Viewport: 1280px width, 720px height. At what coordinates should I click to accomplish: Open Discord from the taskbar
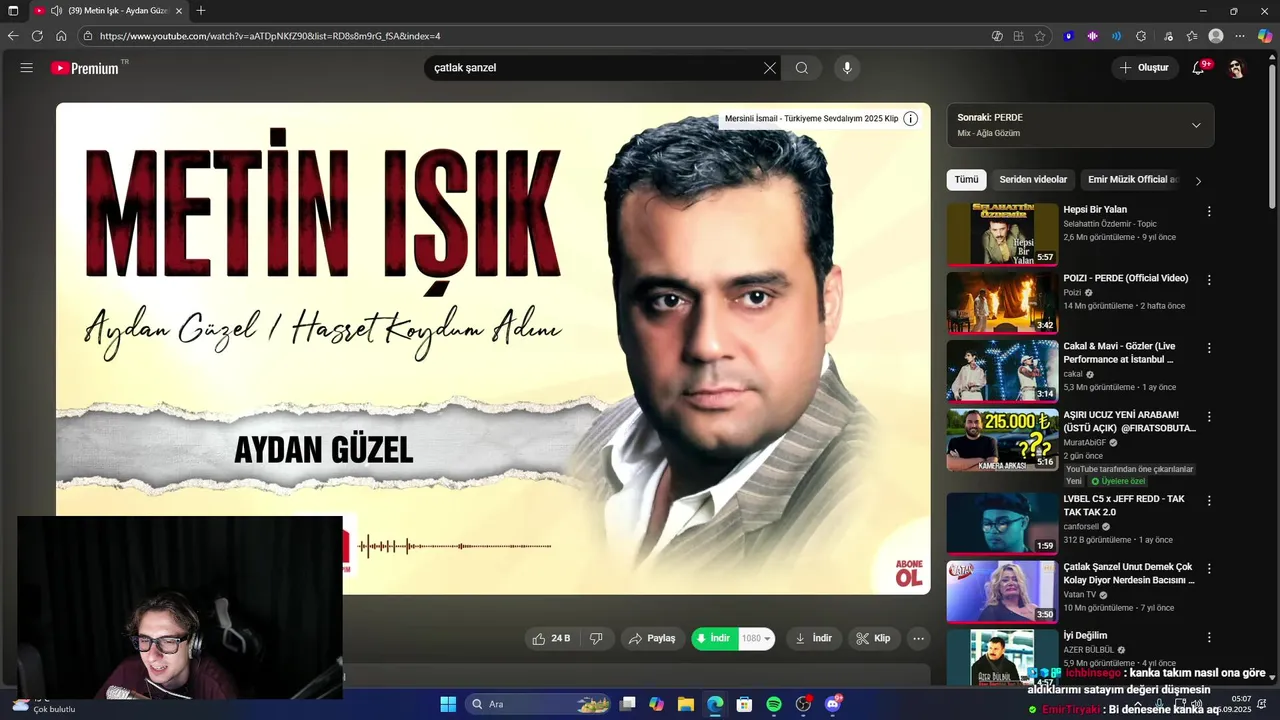click(833, 704)
